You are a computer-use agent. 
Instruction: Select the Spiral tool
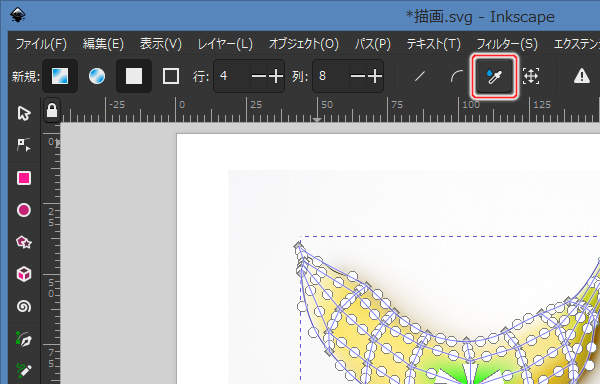(x=24, y=306)
